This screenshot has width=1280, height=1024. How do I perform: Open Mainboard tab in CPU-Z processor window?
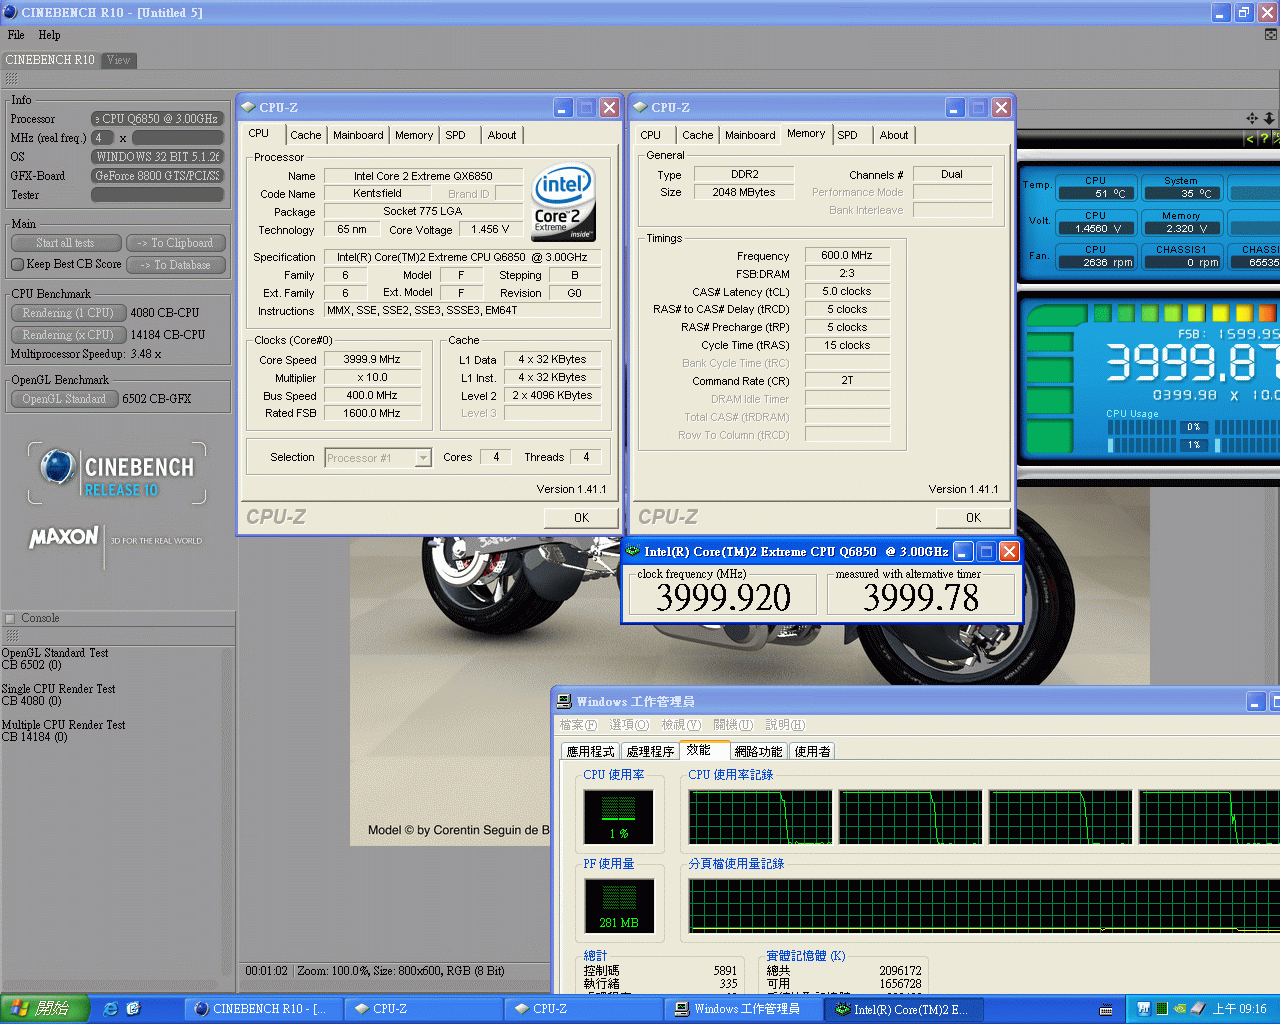pos(358,135)
